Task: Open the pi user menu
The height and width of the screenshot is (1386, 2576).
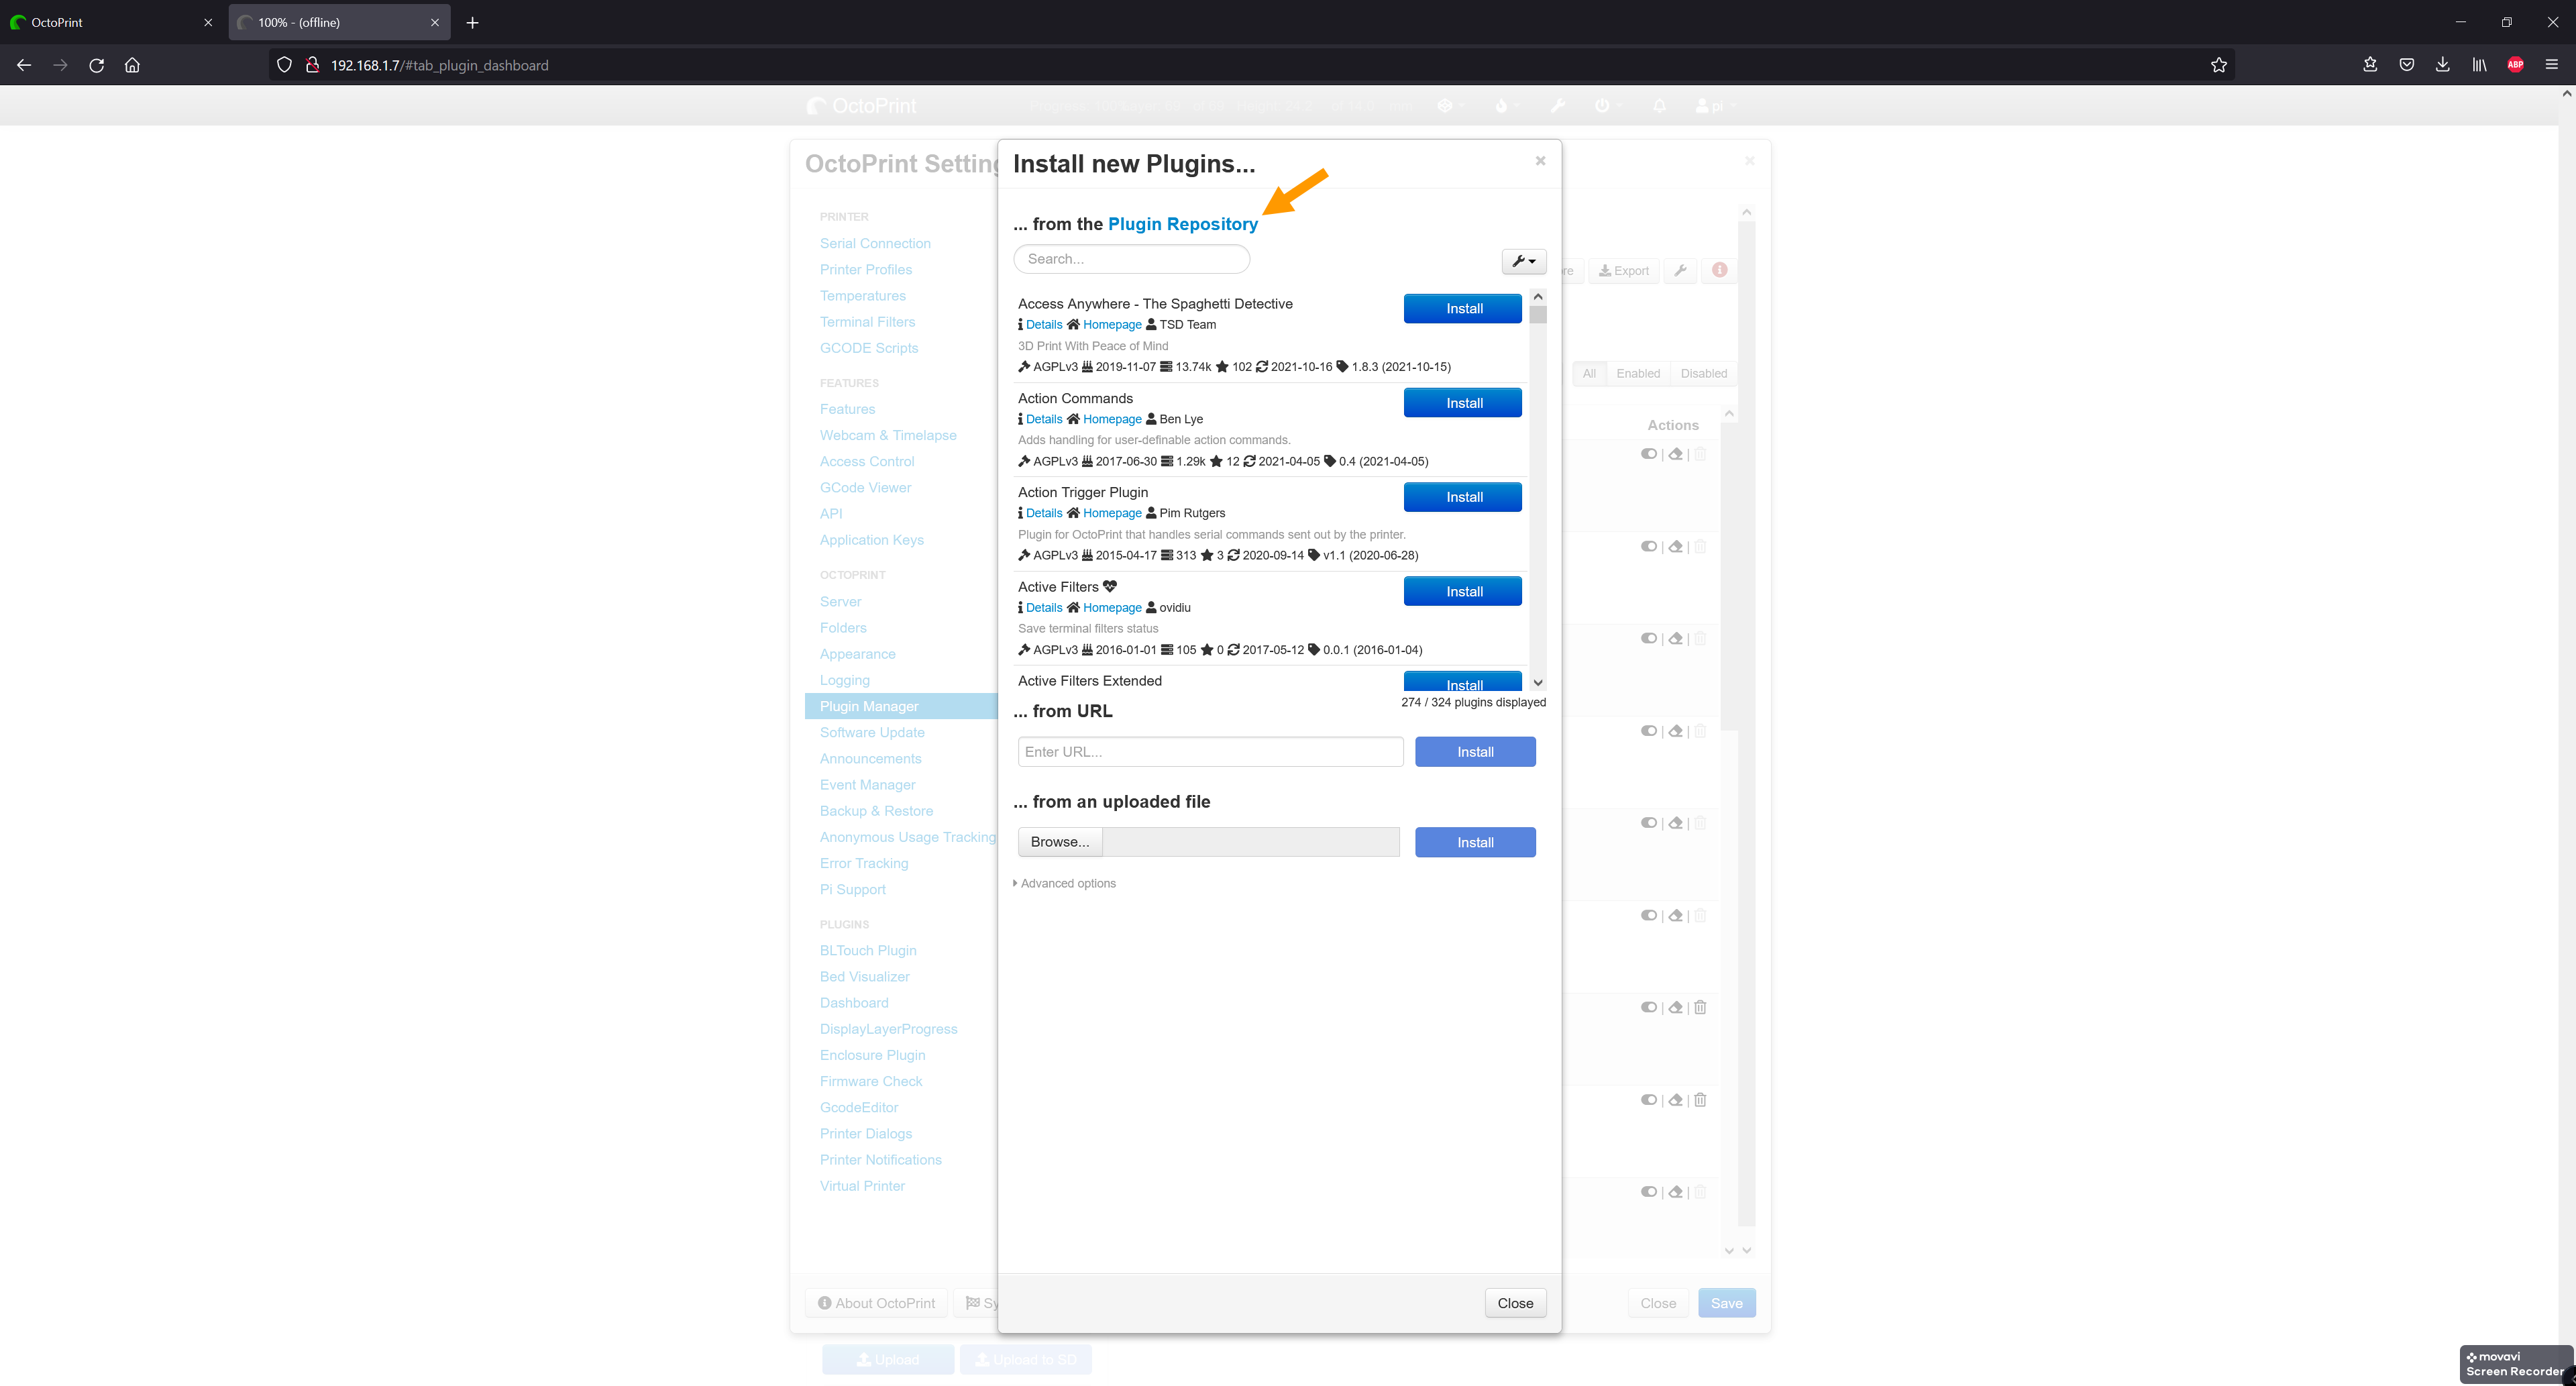Action: [1716, 106]
